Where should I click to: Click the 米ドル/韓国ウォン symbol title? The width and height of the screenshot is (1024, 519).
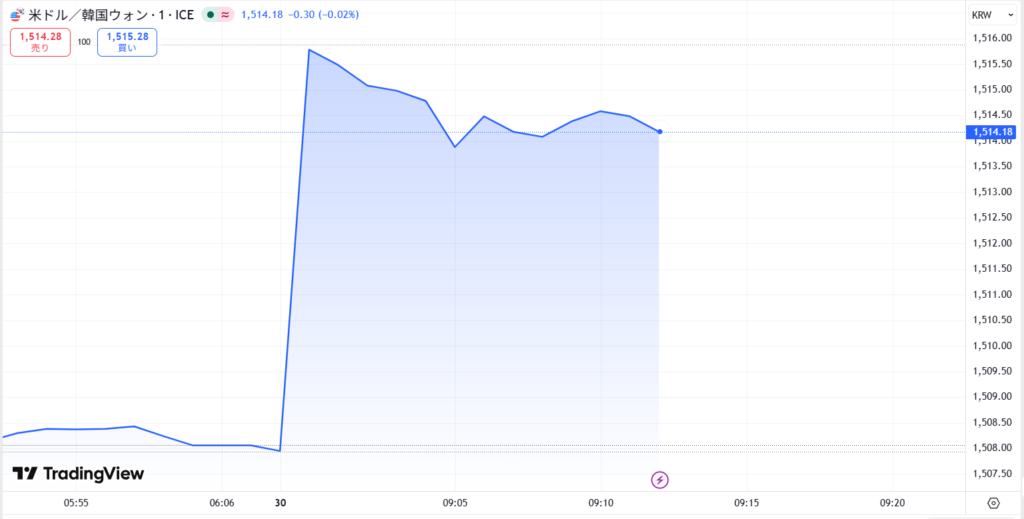[x=111, y=15]
